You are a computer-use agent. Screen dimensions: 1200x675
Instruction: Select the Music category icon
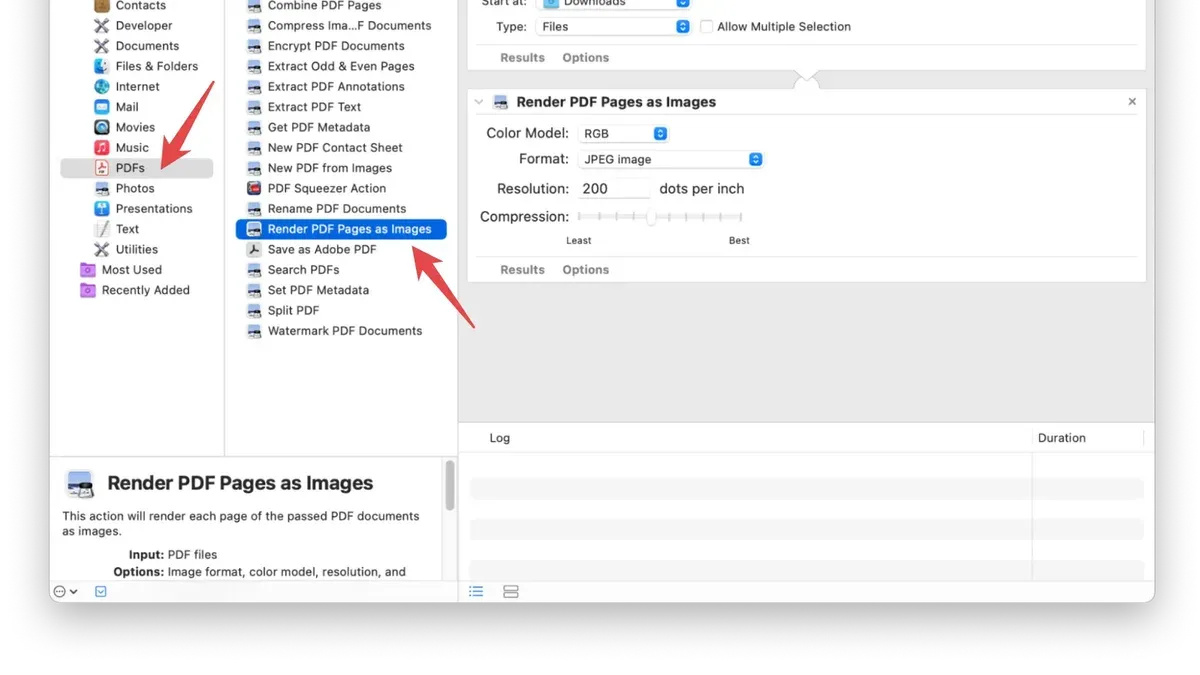[x=102, y=148]
